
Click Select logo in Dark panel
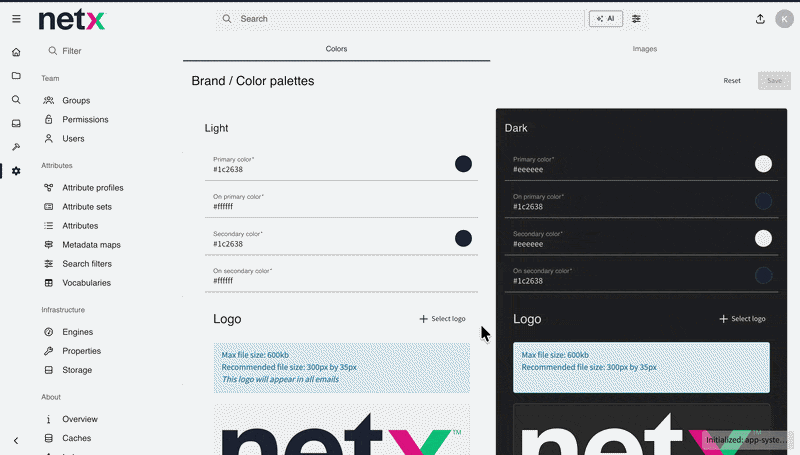click(742, 319)
